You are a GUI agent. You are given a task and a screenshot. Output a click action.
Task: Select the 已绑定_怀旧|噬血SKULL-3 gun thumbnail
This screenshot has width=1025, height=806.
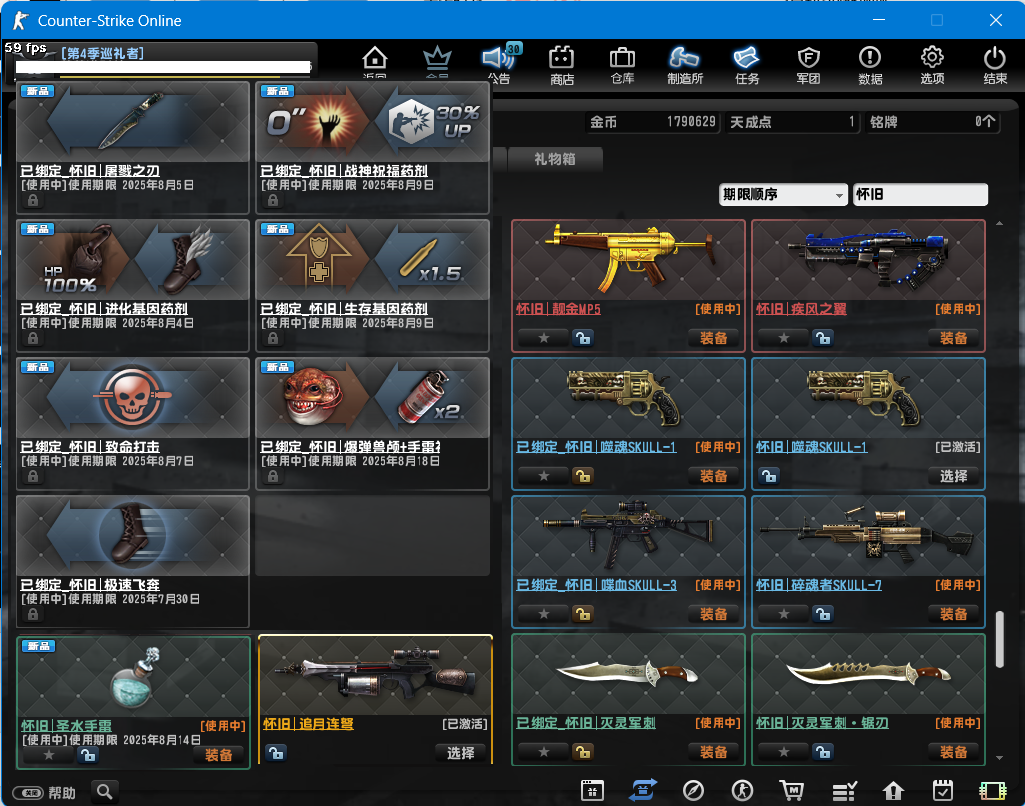[x=628, y=536]
